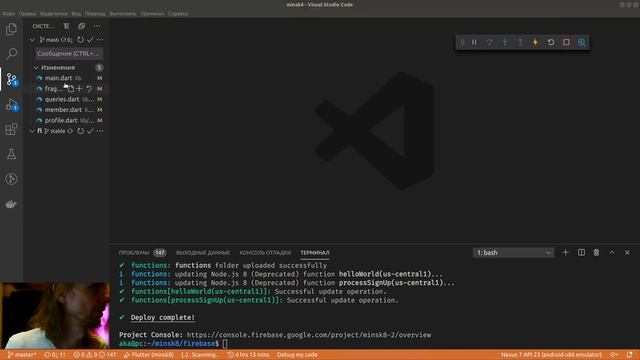
Task: Open the Extensions view
Action: (x=11, y=129)
